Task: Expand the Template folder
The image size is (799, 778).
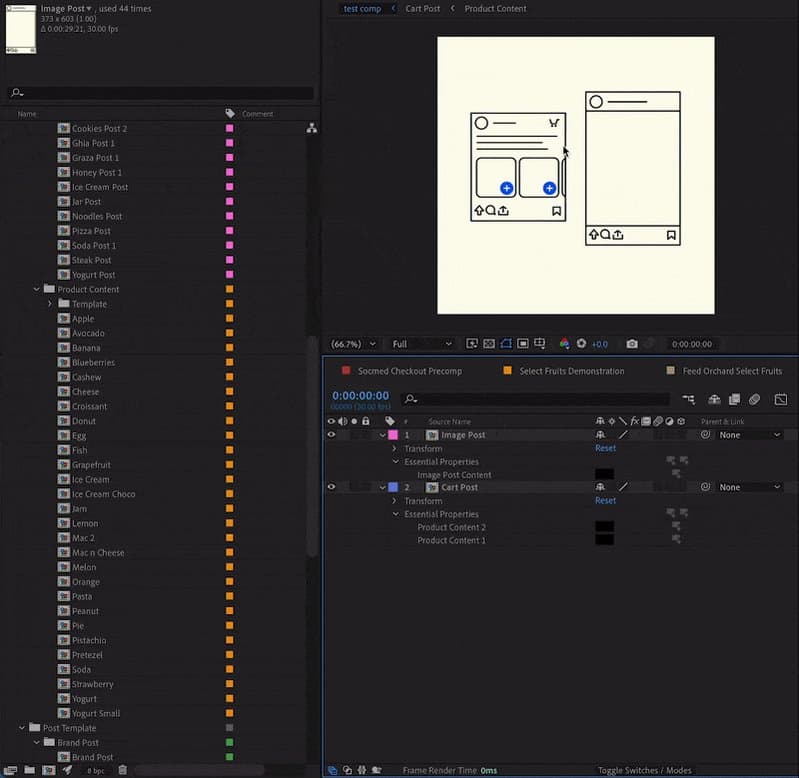Action: [x=50, y=304]
